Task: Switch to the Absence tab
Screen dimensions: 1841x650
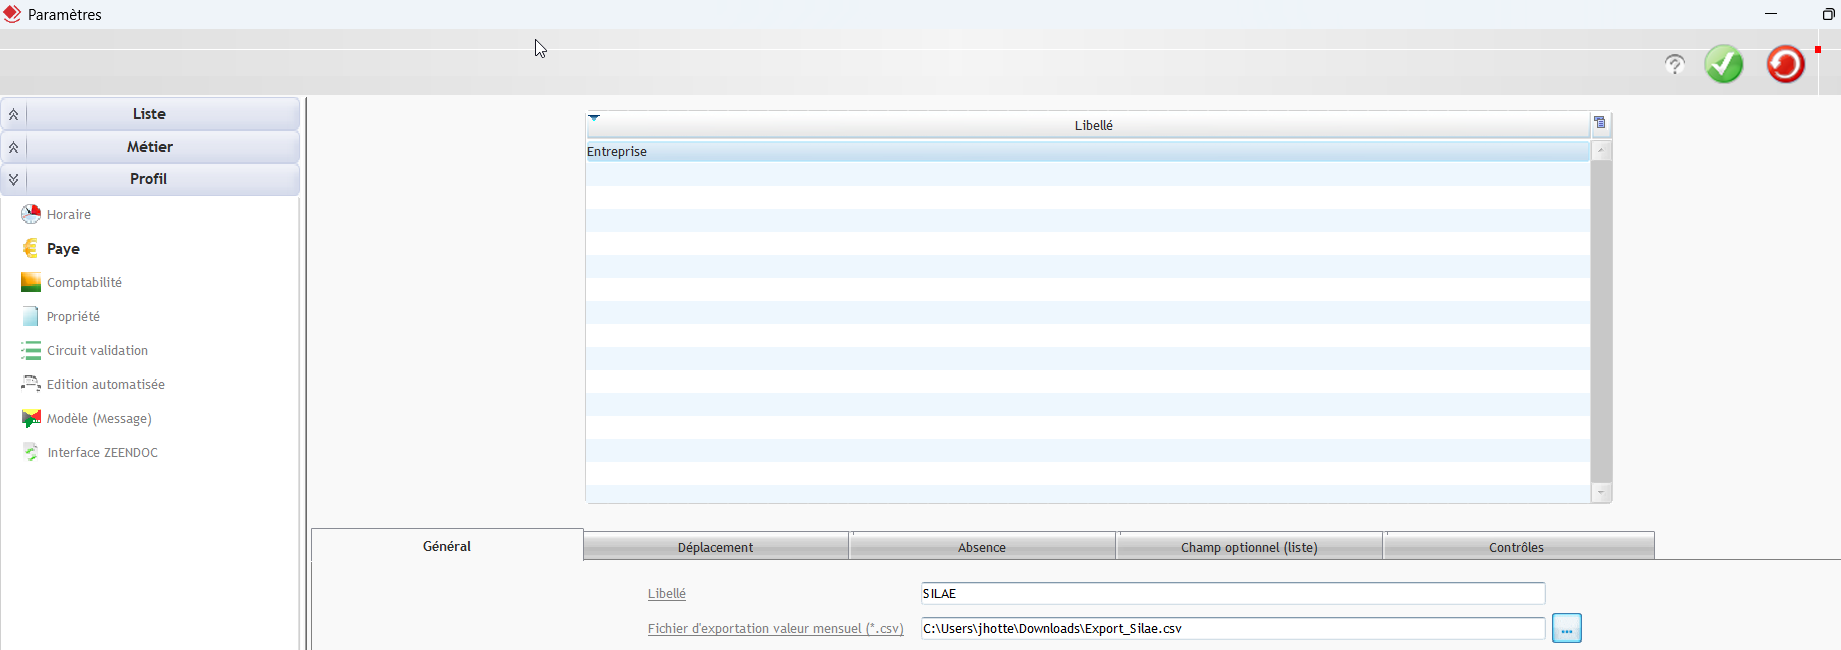Action: pos(981,547)
